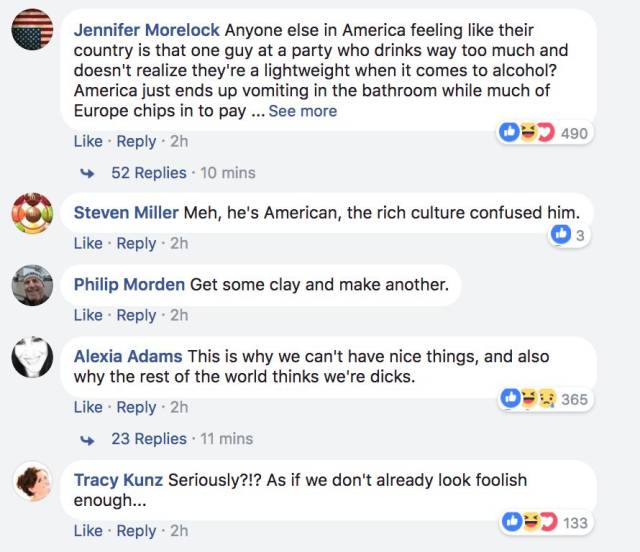View reactions on Jennifer's comment (490)

(545, 132)
